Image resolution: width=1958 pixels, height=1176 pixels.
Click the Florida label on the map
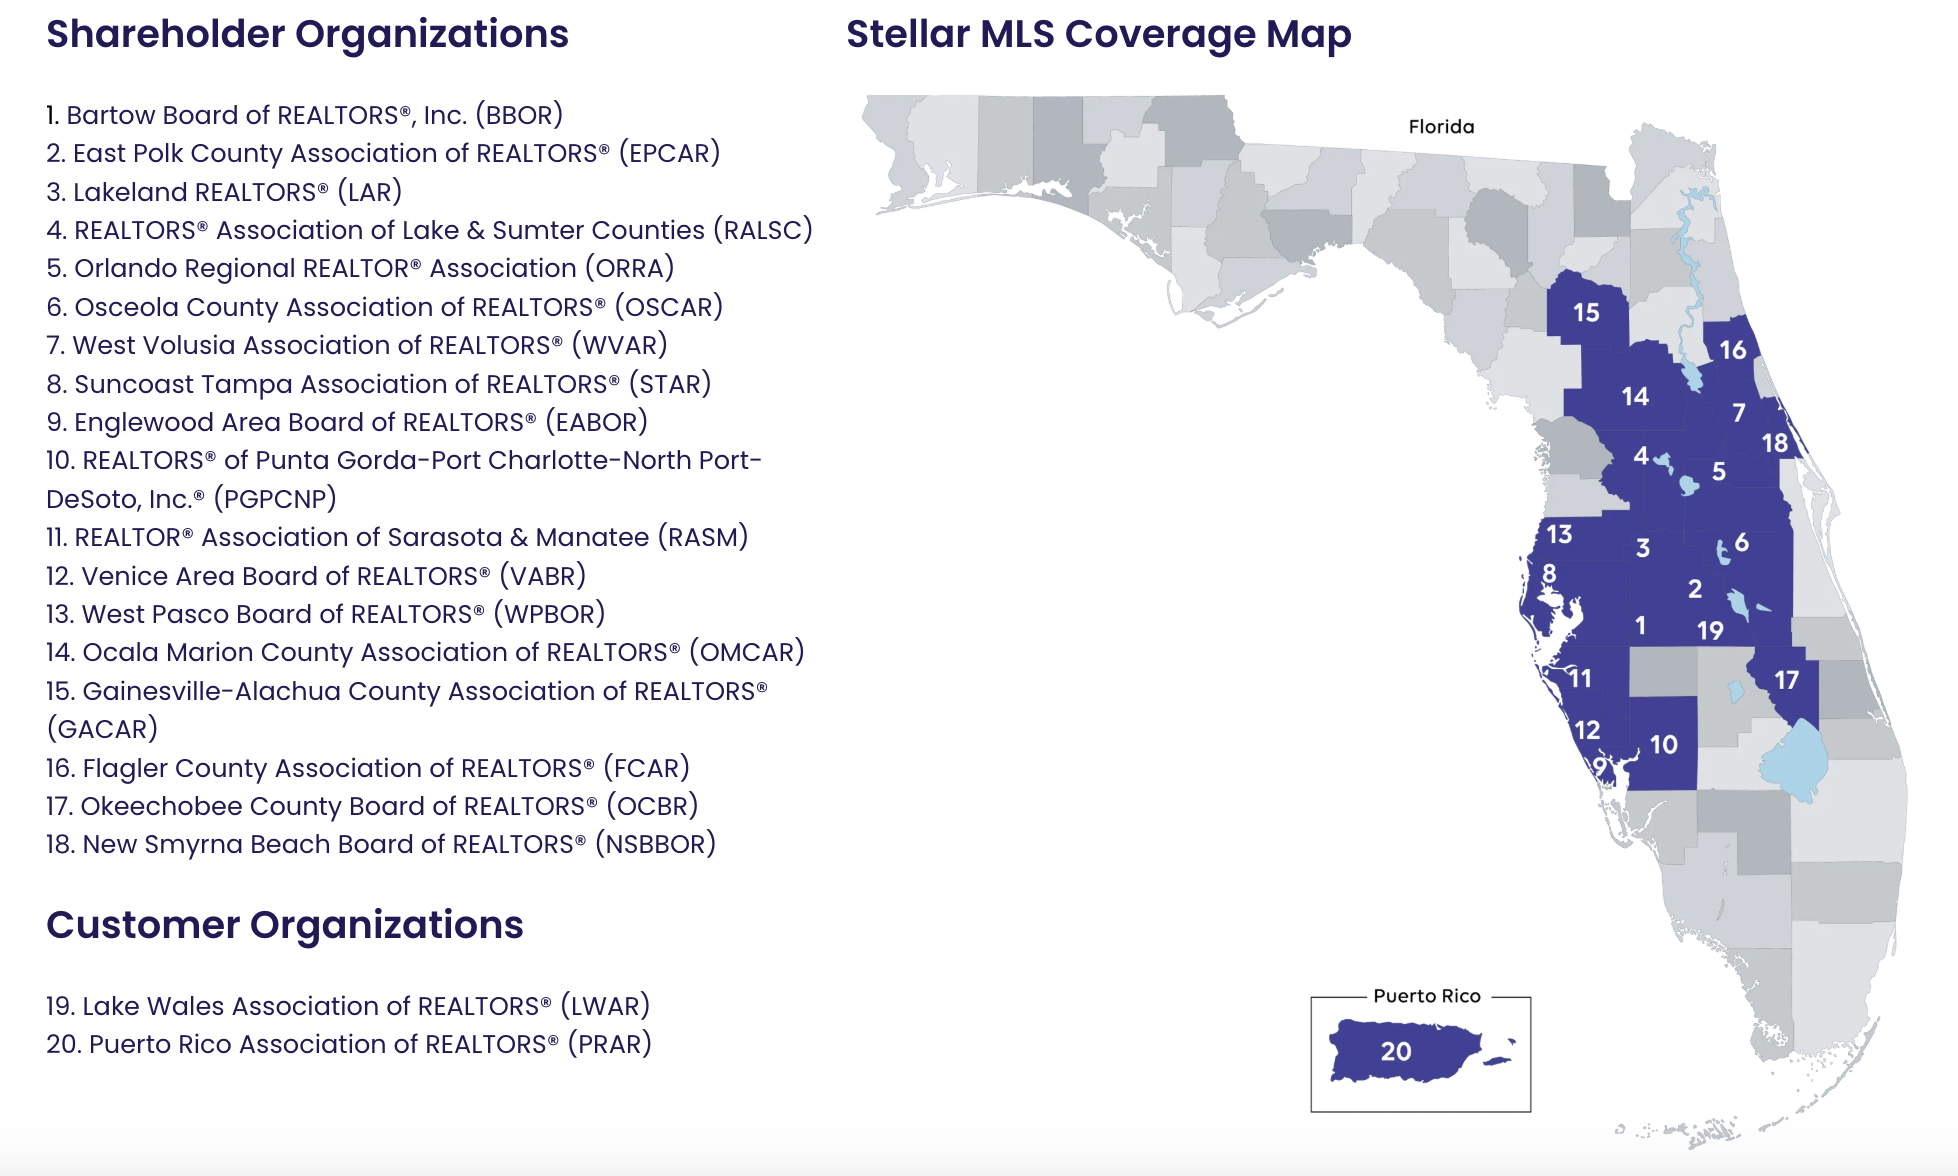[x=1441, y=127]
